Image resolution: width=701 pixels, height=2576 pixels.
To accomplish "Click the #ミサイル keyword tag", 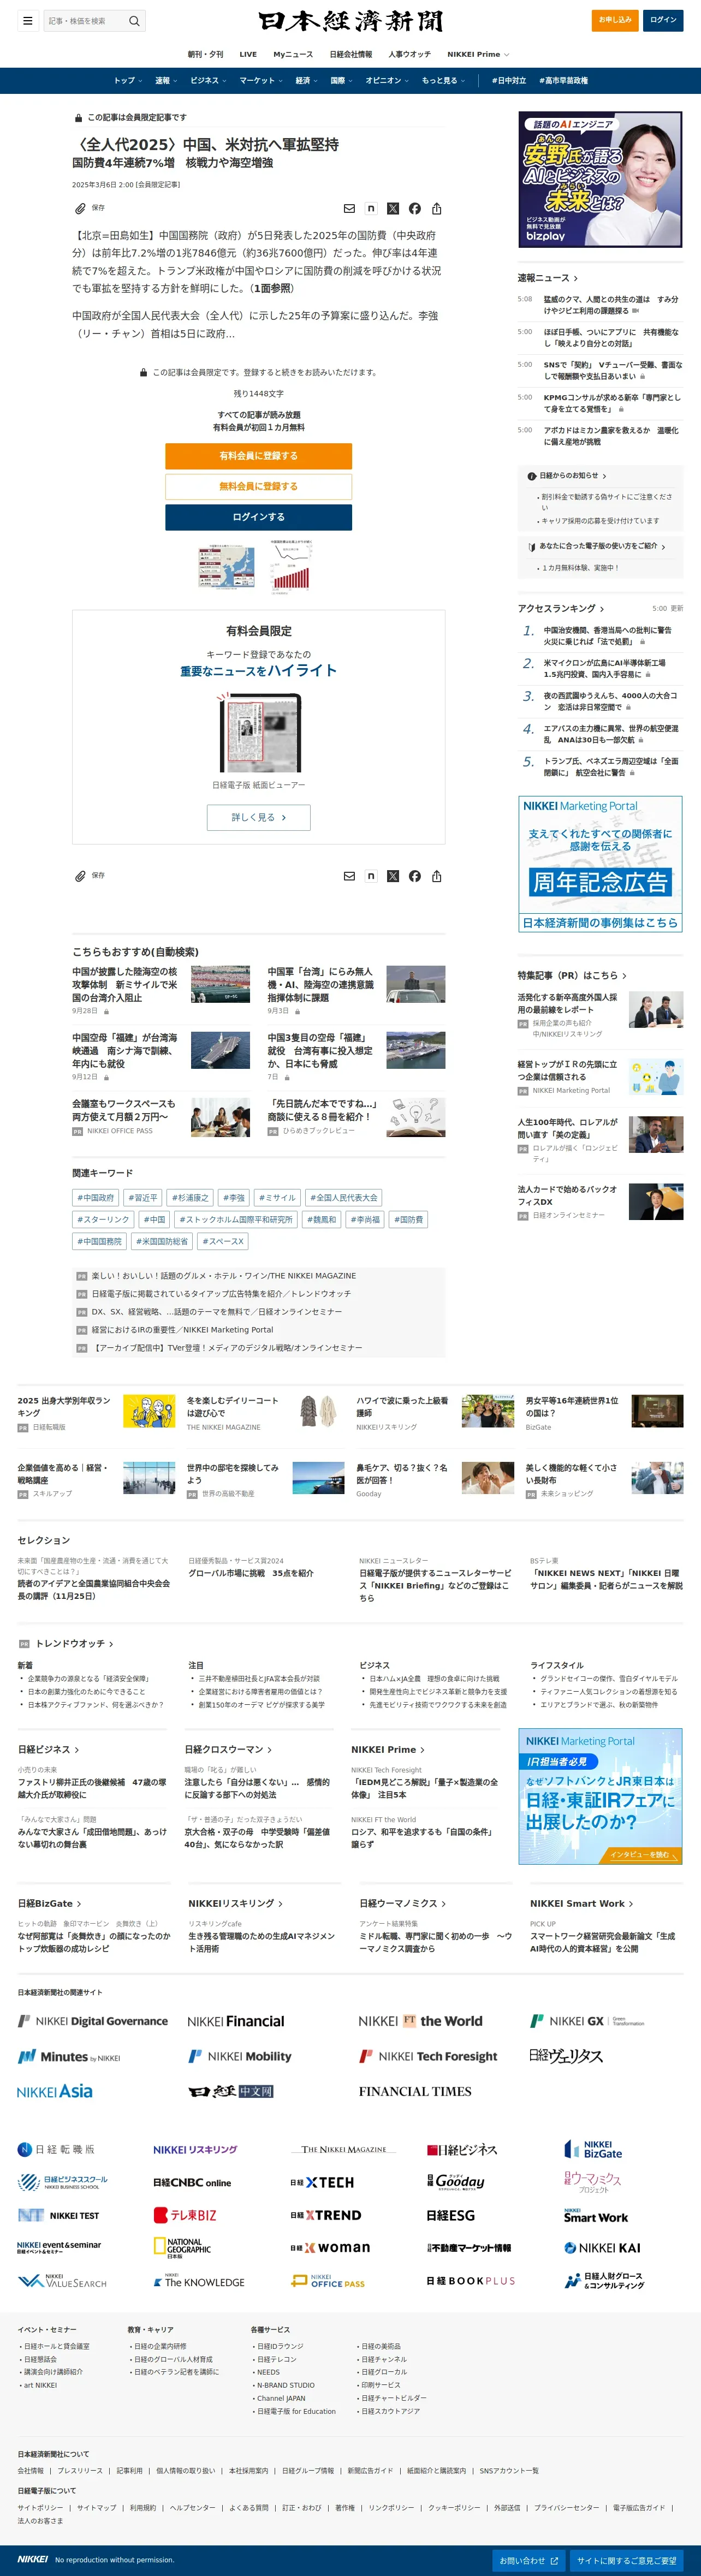I will click(277, 1197).
